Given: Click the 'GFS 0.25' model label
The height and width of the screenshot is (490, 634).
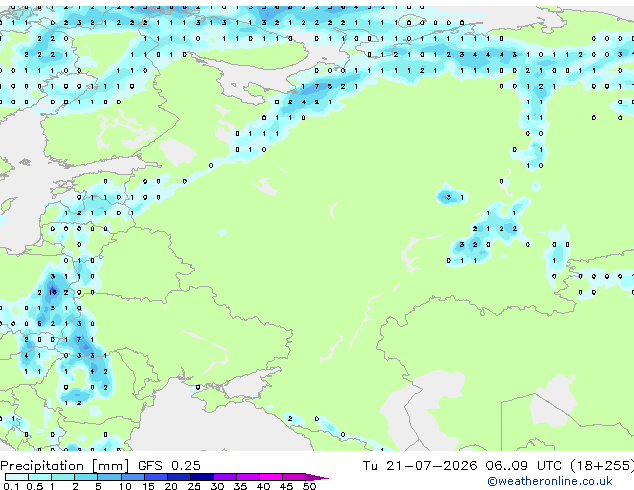Looking at the screenshot, I should (x=169, y=466).
